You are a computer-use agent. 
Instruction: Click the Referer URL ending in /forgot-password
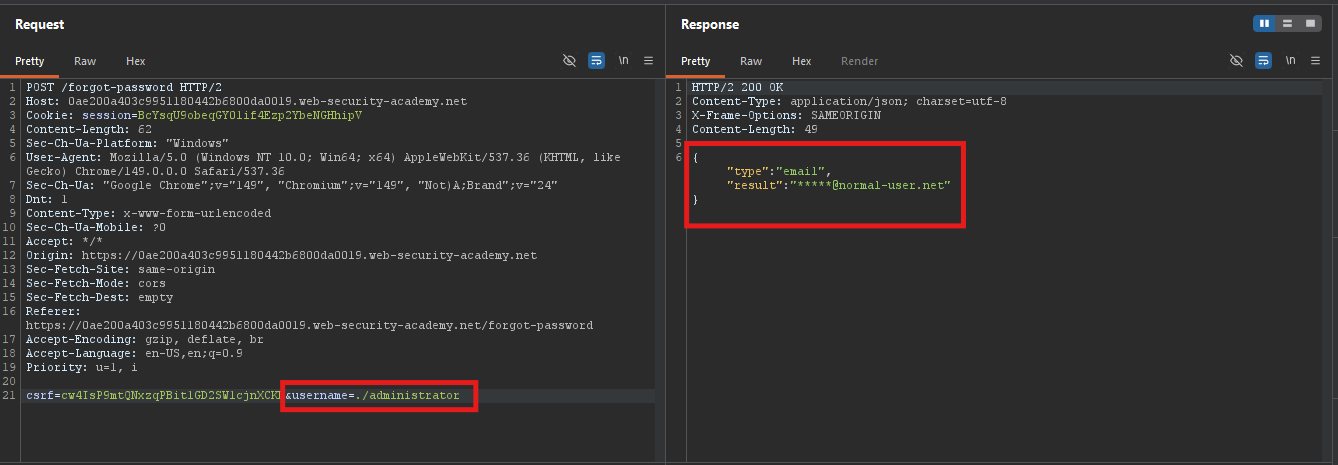[309, 325]
